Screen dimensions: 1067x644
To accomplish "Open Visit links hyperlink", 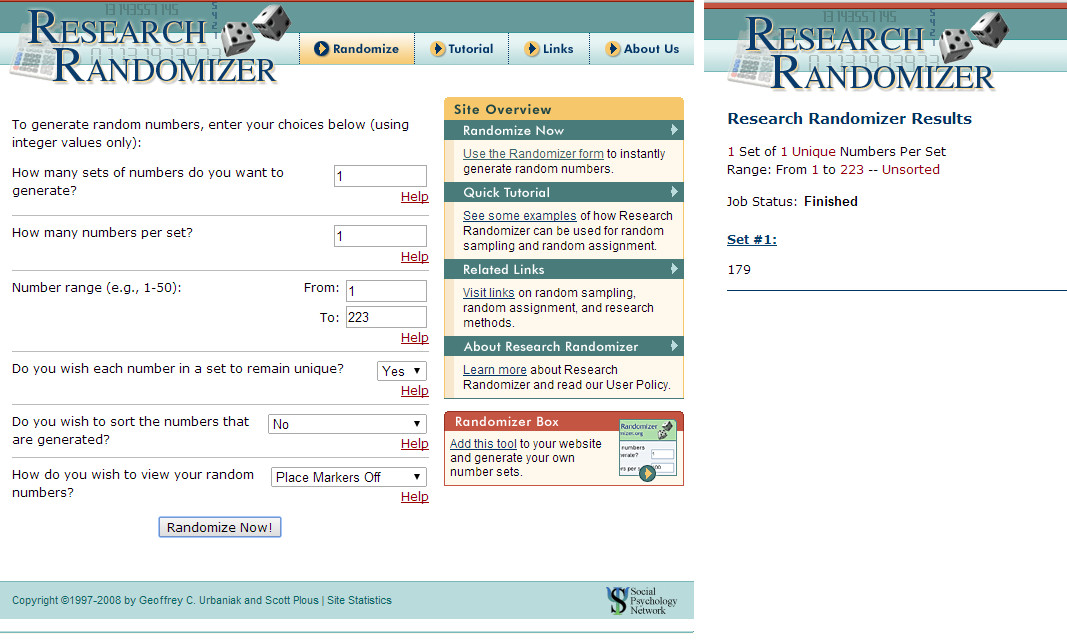I will pos(489,293).
